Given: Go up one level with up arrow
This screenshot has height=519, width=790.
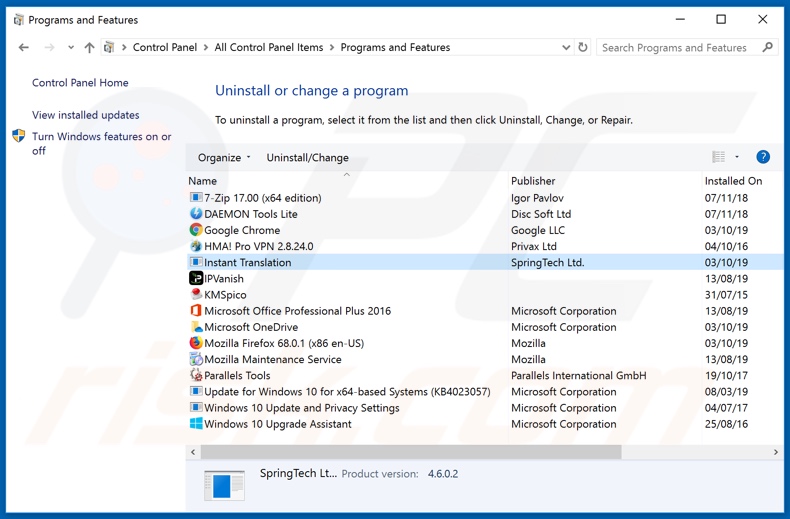Looking at the screenshot, I should [89, 47].
